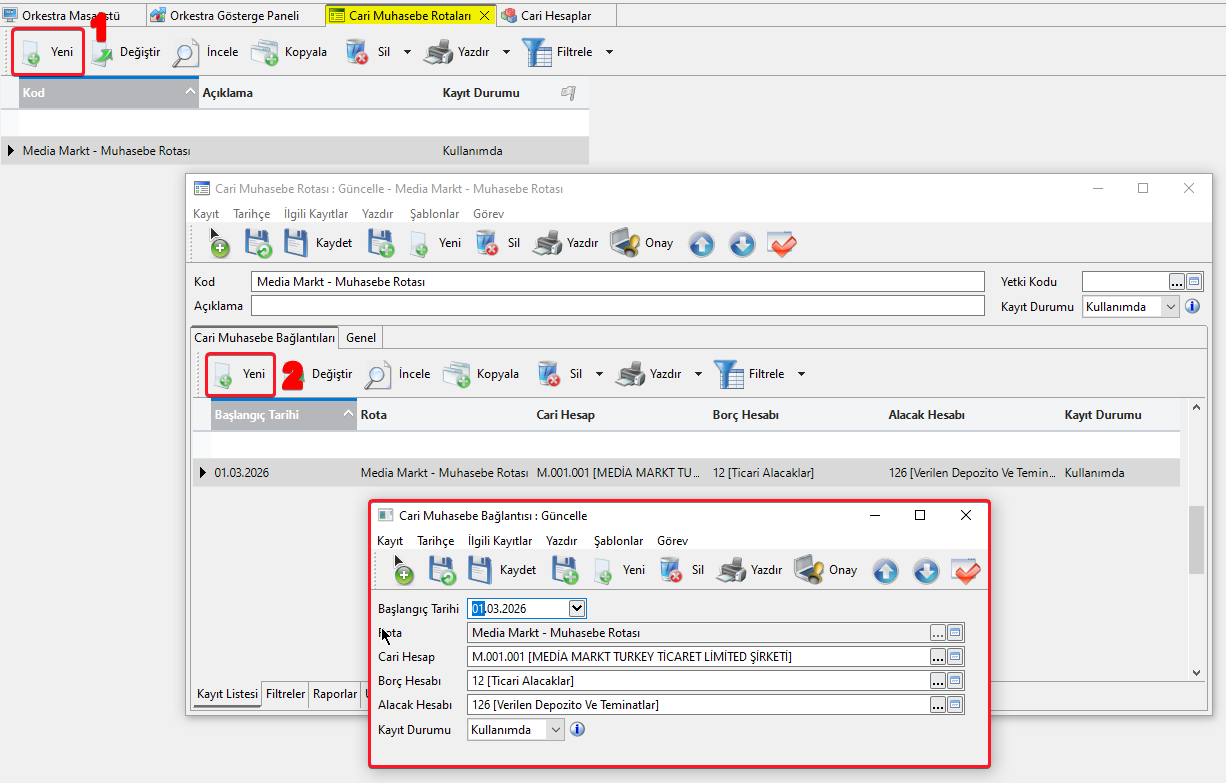Click blue down arrow in Cari Muhasebe Bağlantısı dialog
1226x783 pixels.
pyautogui.click(x=926, y=570)
